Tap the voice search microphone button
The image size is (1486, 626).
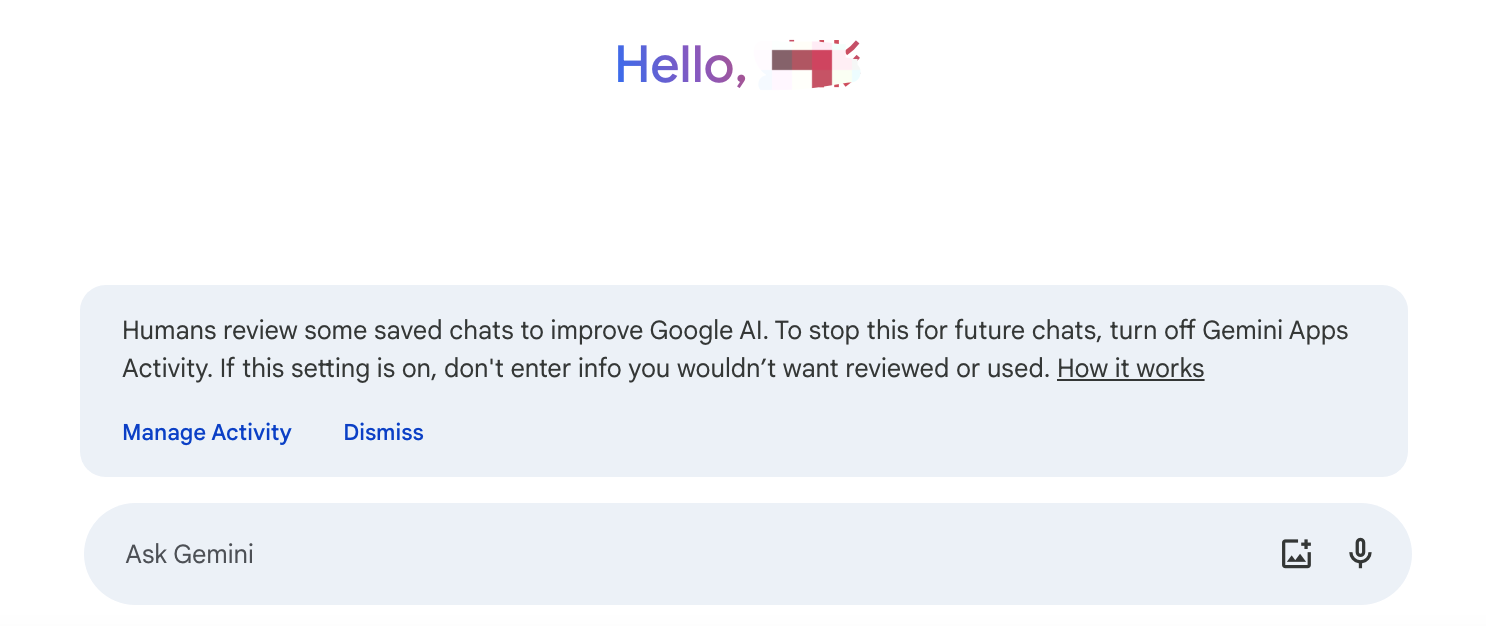(1359, 553)
